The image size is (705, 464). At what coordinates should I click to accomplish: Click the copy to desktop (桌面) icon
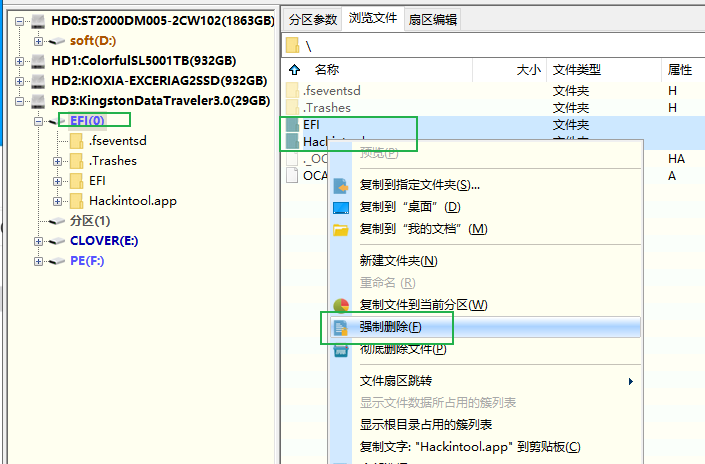[340, 207]
